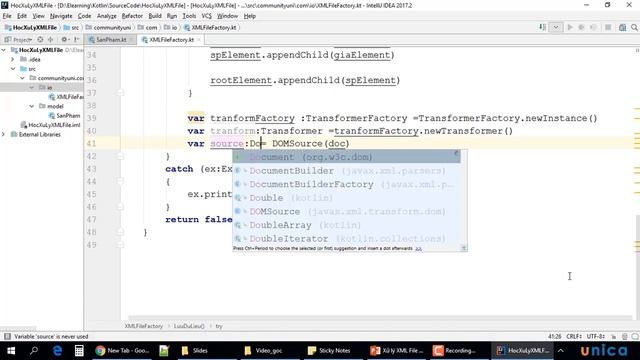Select XMLFileFactory file in project tree
Viewport: 640px width, 360px height.
coord(65,97)
